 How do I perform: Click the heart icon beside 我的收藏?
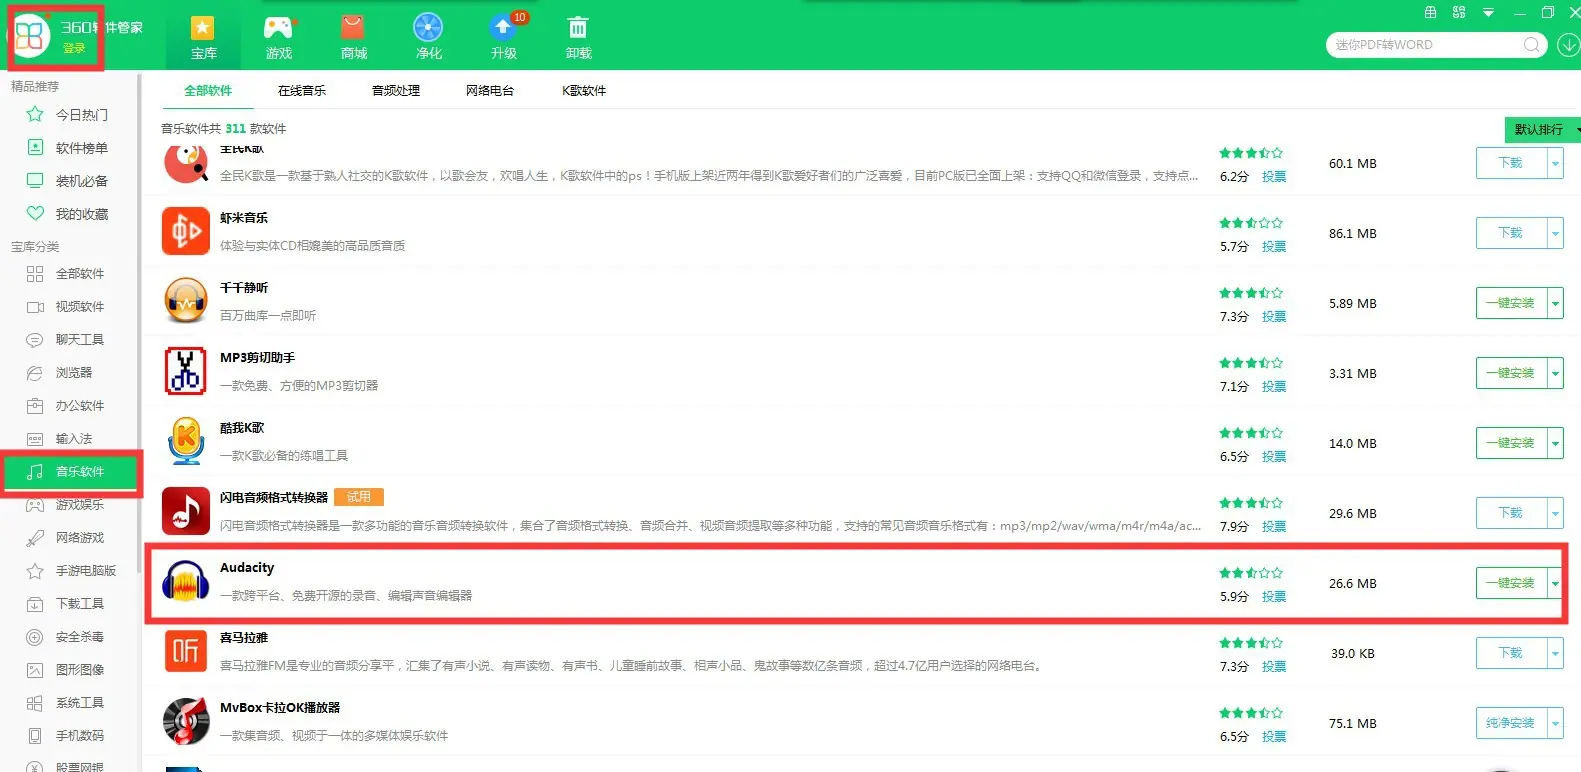pyautogui.click(x=35, y=213)
